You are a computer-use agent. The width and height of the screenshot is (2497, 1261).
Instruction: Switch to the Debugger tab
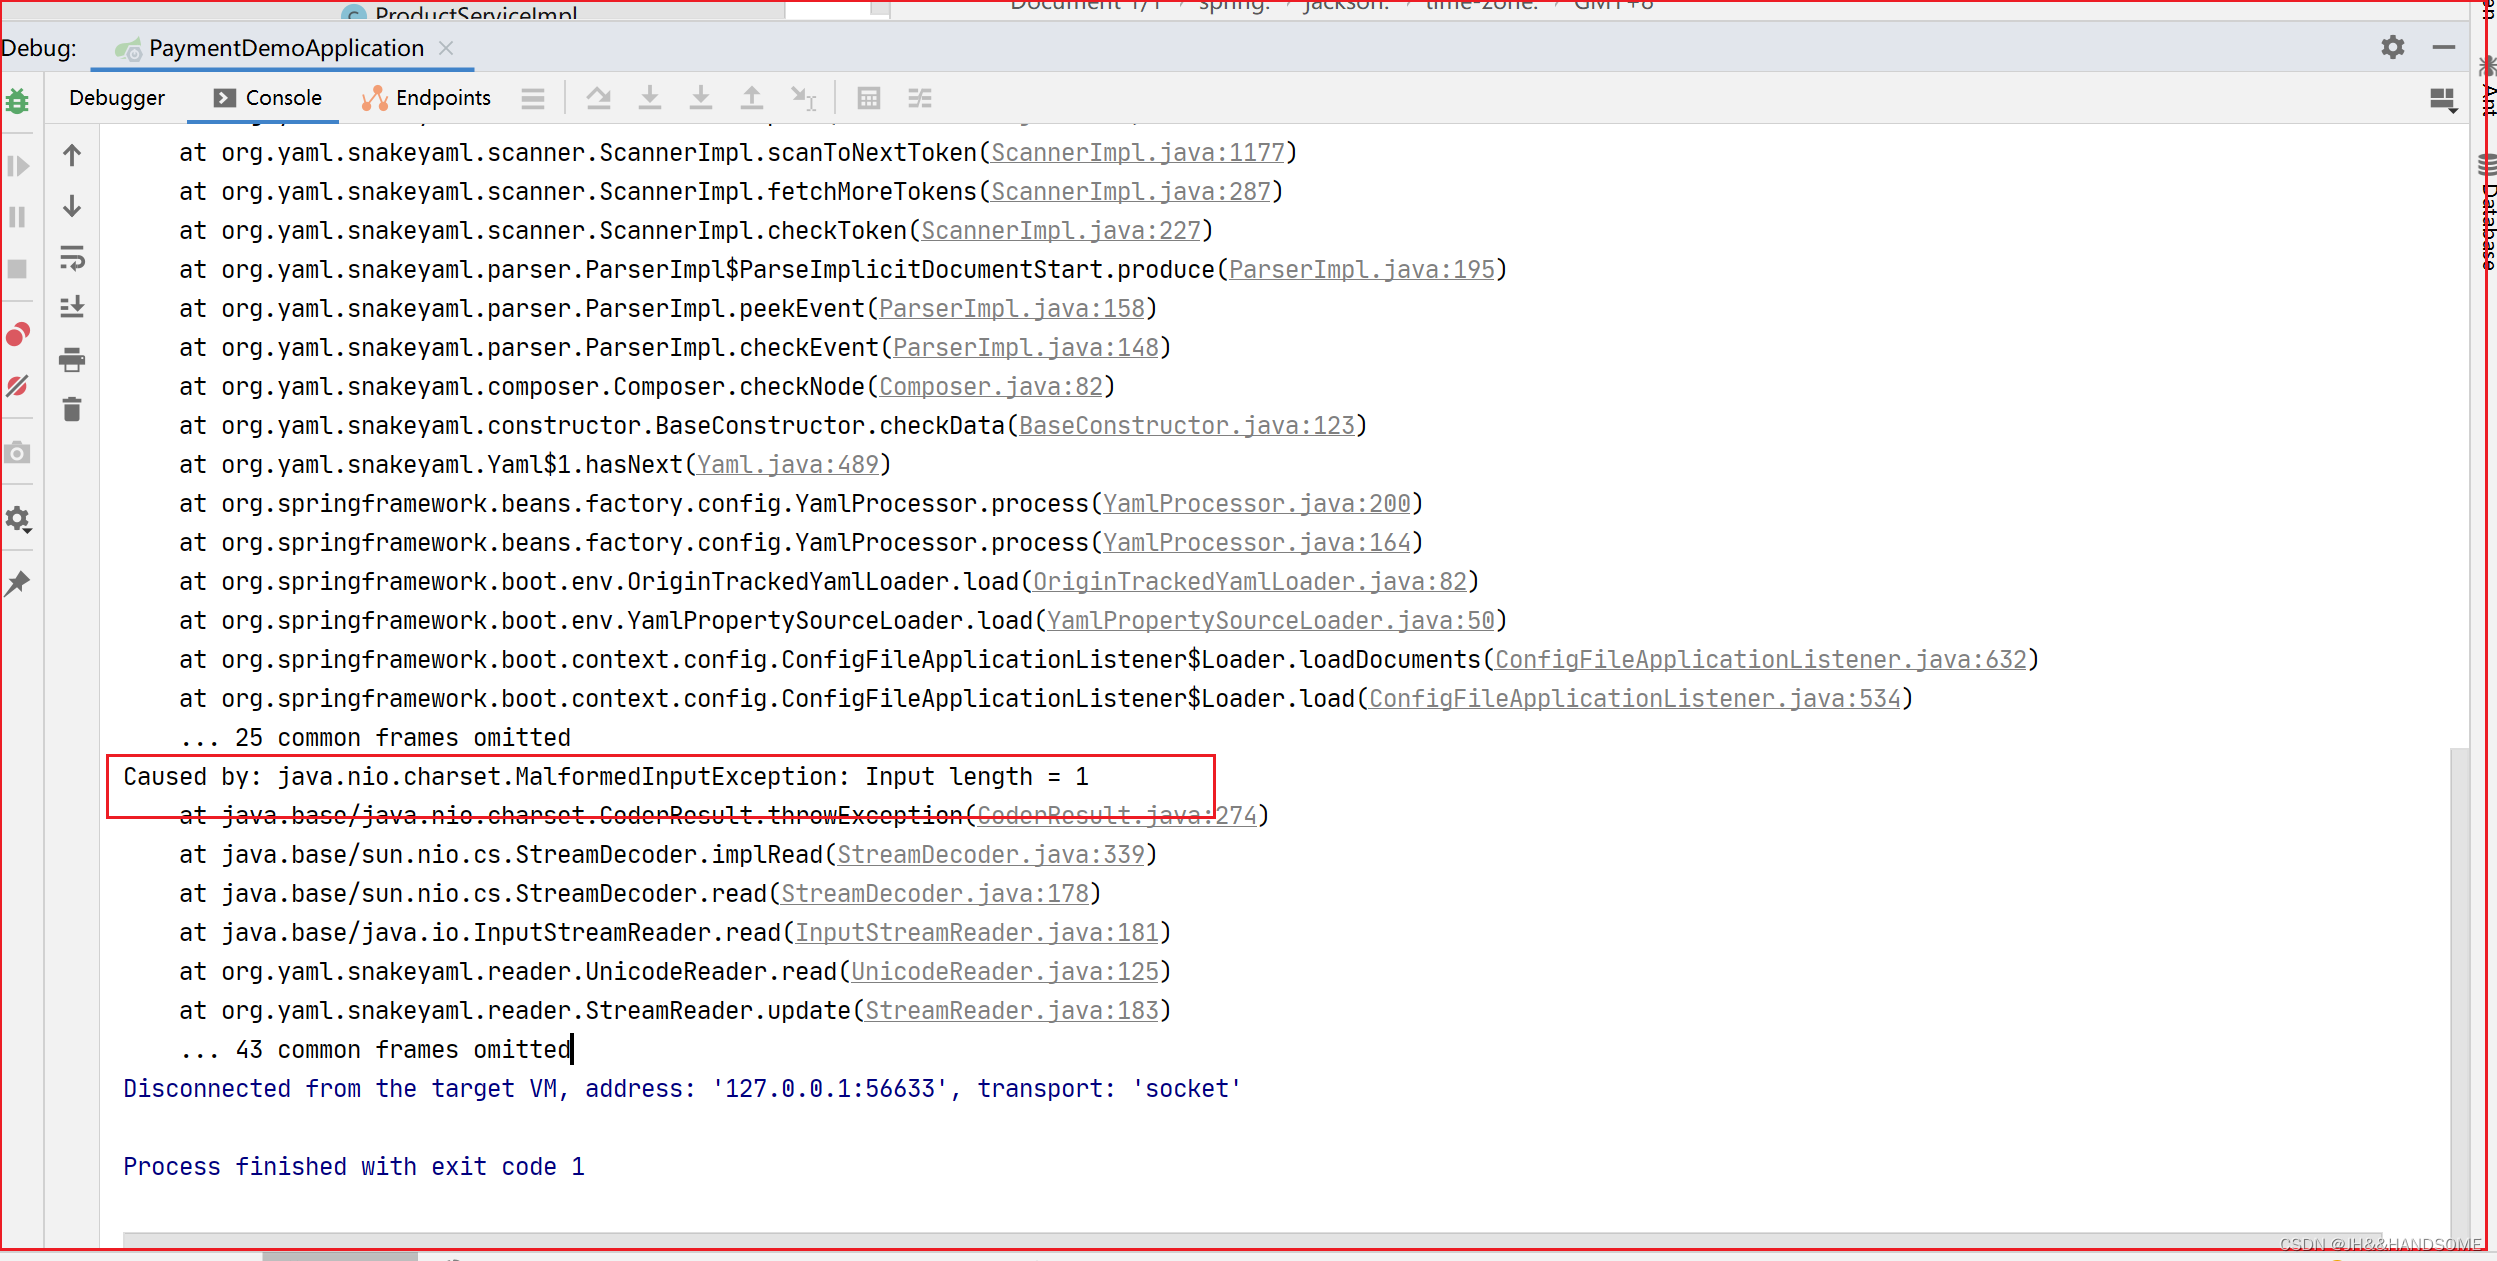pyautogui.click(x=117, y=98)
